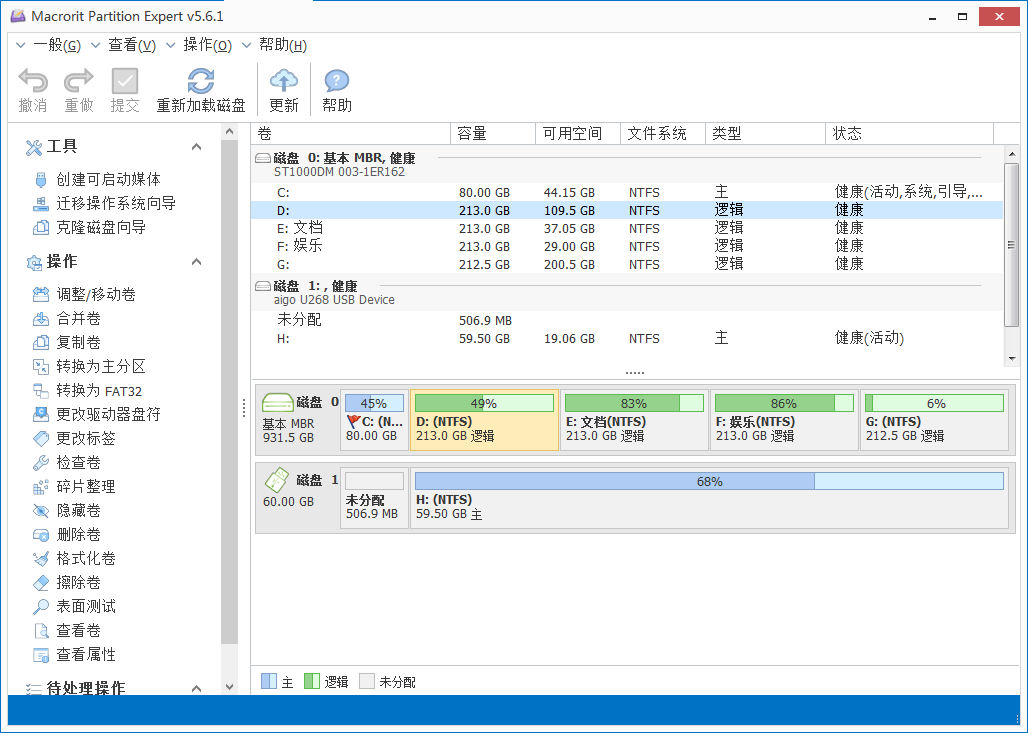
Task: Select the D: (NTFS) partition block
Action: pyautogui.click(x=484, y=420)
